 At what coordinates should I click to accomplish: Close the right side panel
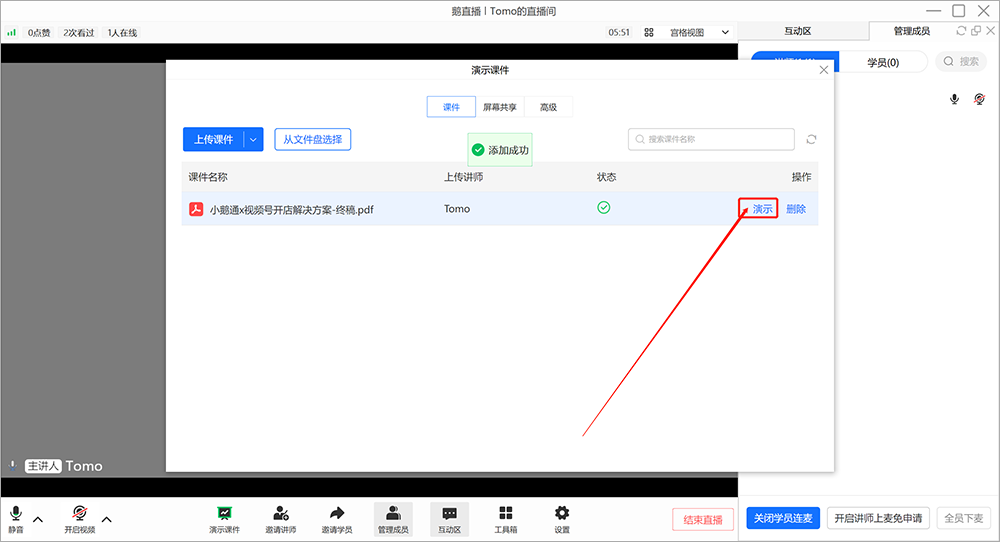tap(990, 31)
